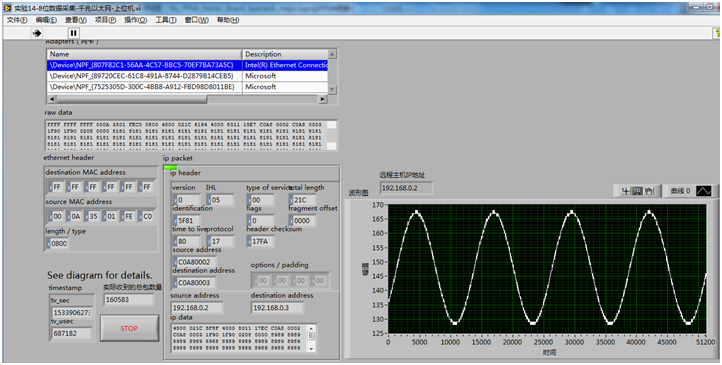This screenshot has width=722, height=365.
Task: Click source MAC byte 0A field
Action: 74,216
